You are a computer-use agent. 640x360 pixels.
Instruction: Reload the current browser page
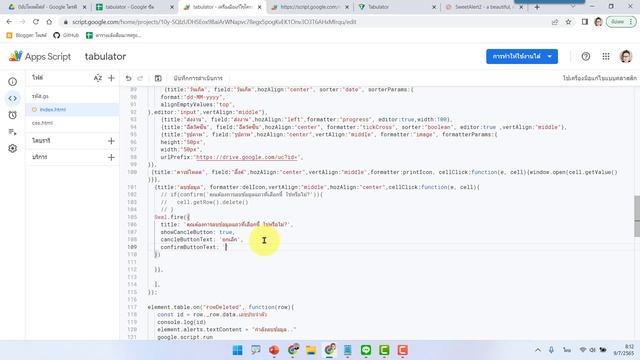[36, 22]
